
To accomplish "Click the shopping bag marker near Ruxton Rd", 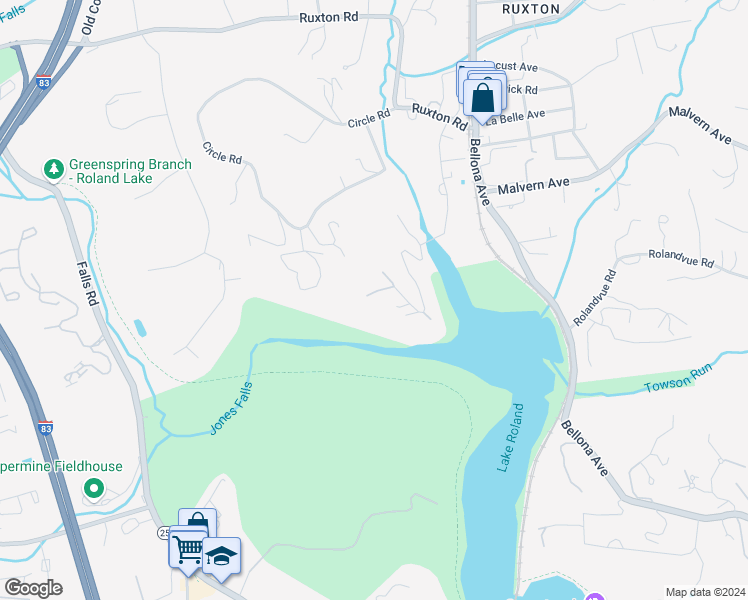I will point(482,98).
